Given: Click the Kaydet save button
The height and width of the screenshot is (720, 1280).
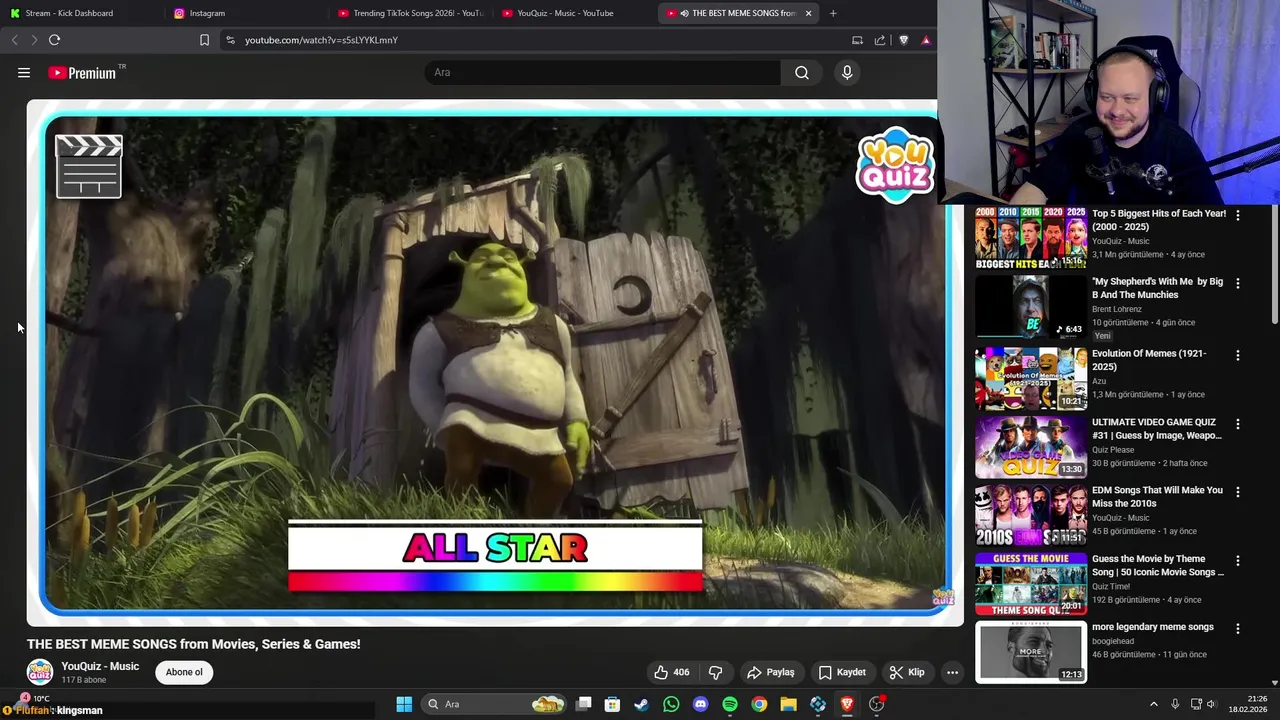Looking at the screenshot, I should pos(842,672).
